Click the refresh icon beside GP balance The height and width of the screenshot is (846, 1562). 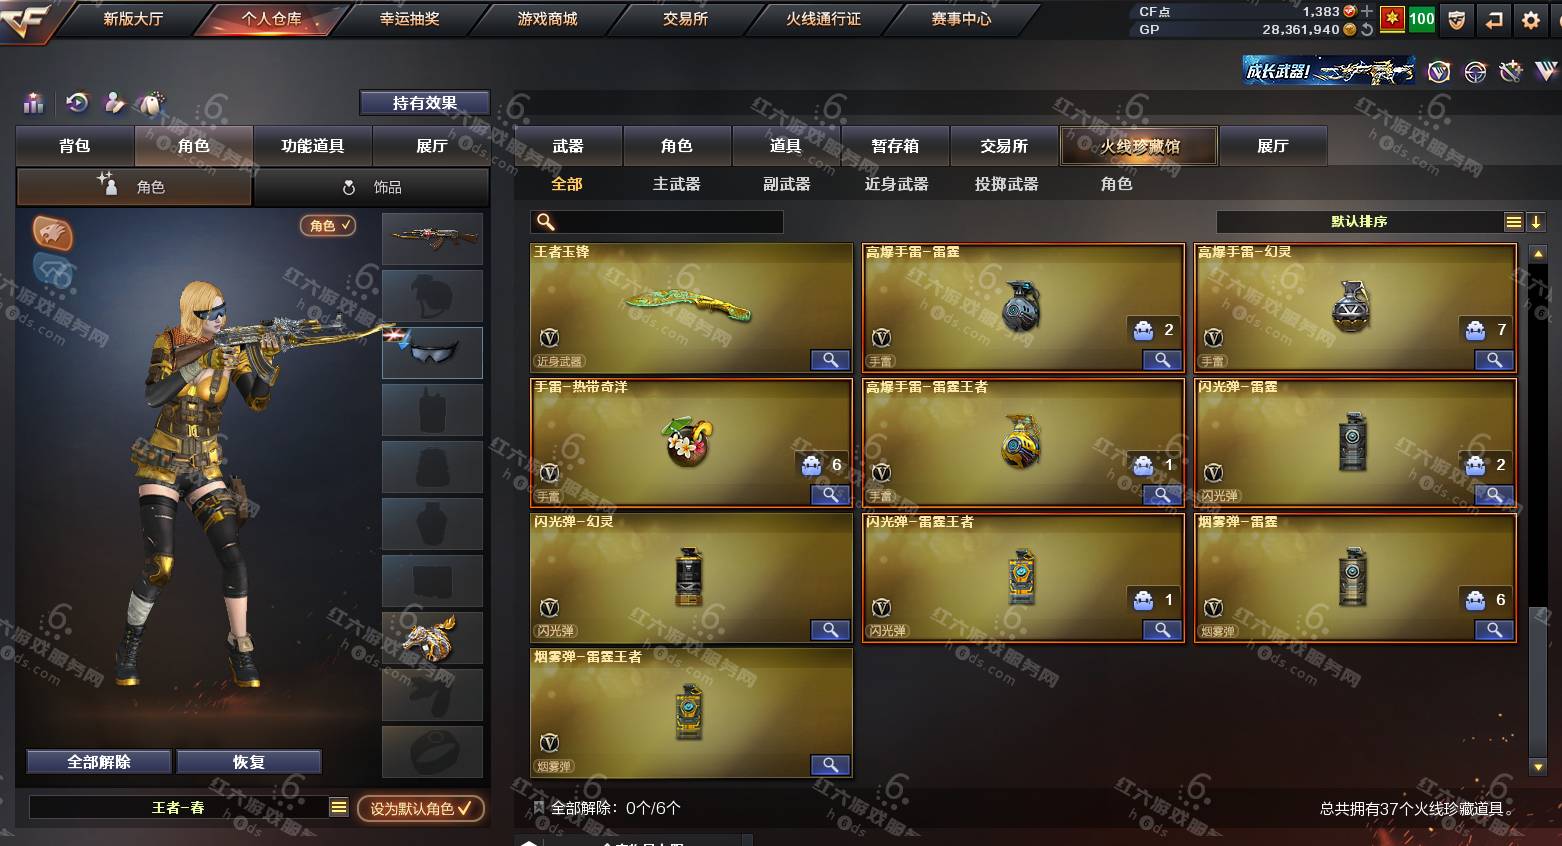pos(1366,29)
